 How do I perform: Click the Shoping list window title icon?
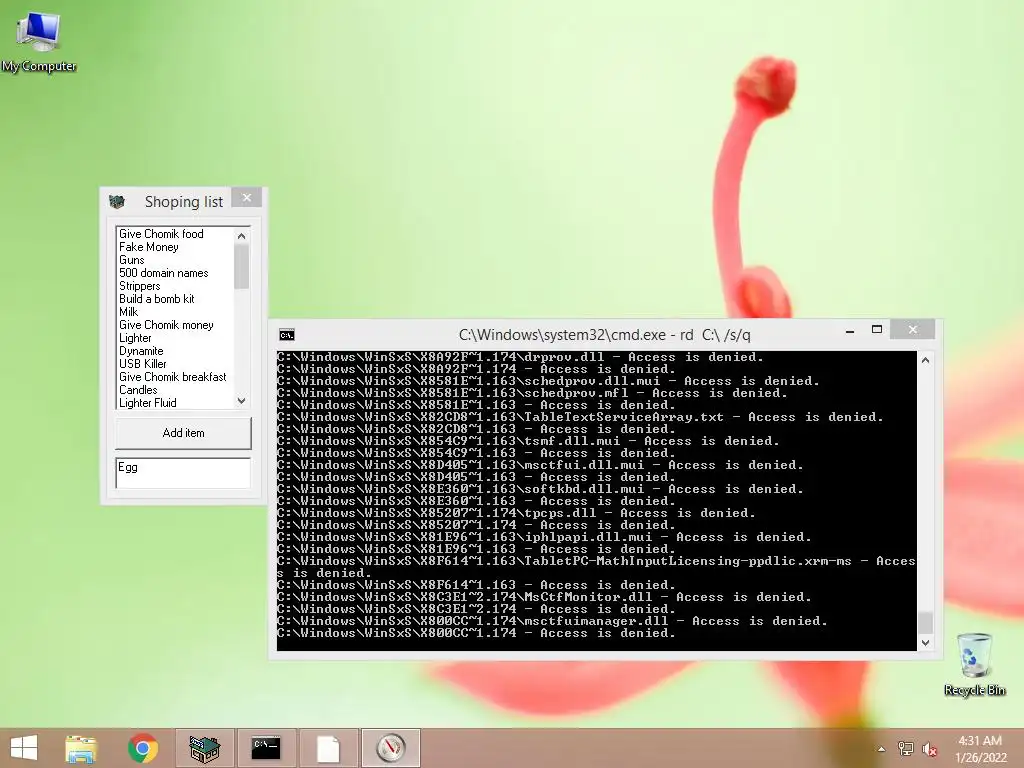[117, 202]
